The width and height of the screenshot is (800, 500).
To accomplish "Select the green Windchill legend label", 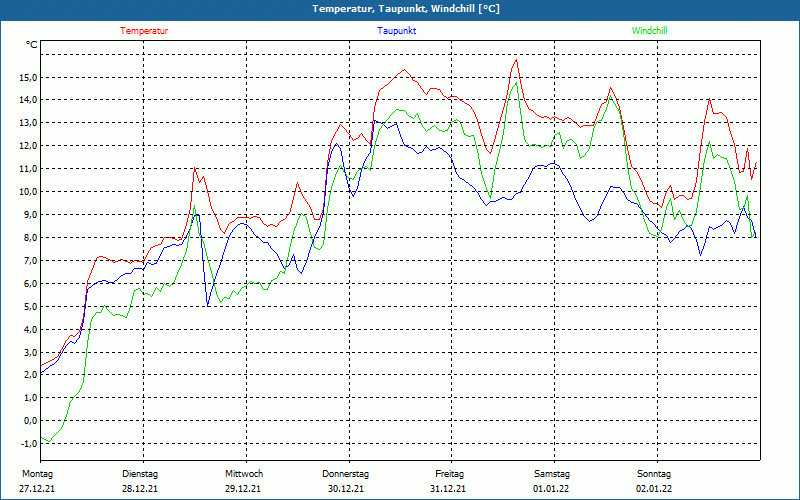I will coord(650,31).
